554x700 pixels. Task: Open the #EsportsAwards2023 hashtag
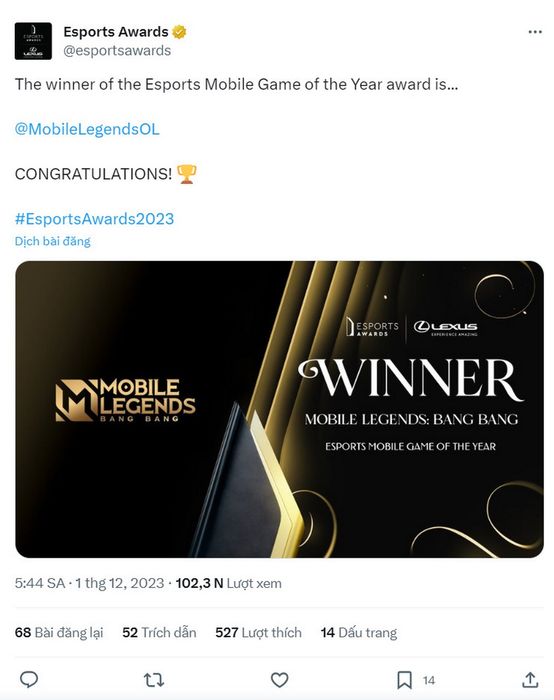(x=94, y=219)
